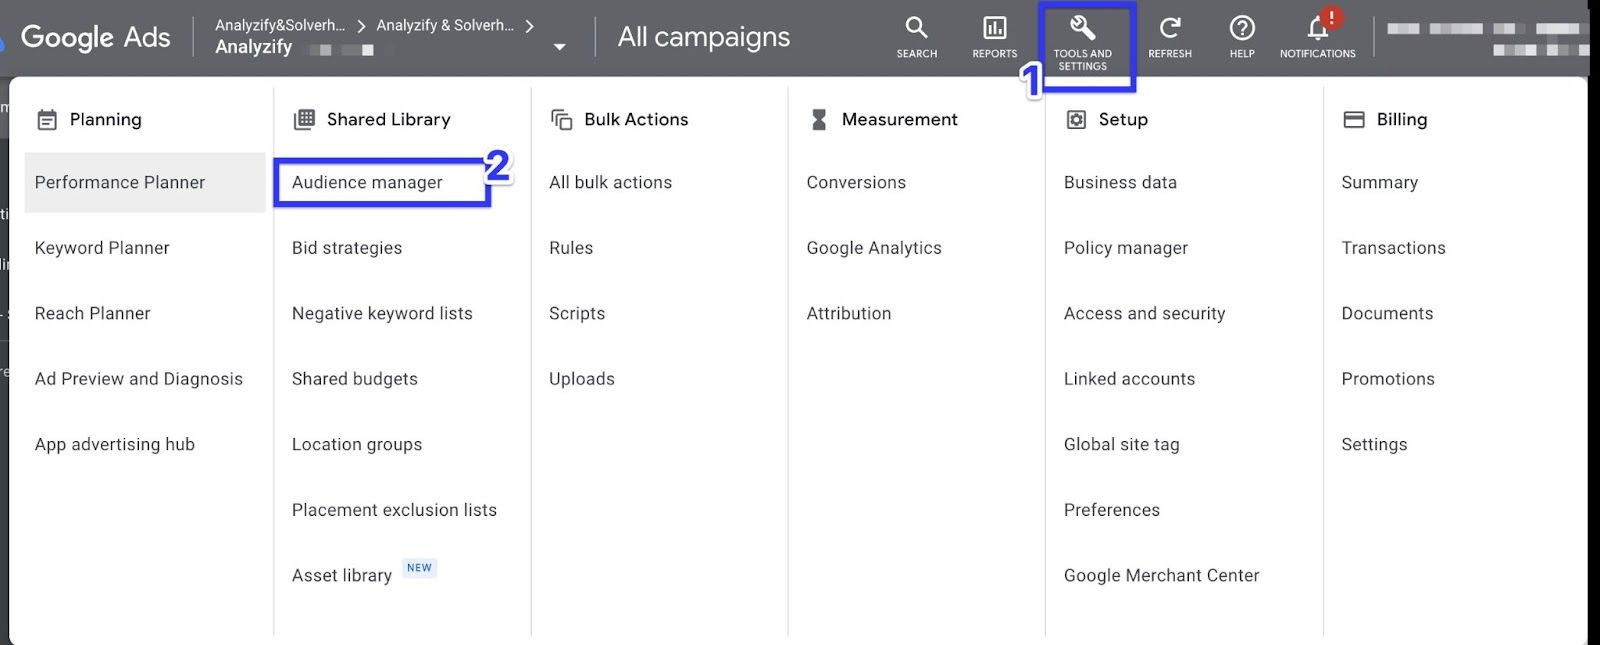Open Asset library

pos(342,575)
